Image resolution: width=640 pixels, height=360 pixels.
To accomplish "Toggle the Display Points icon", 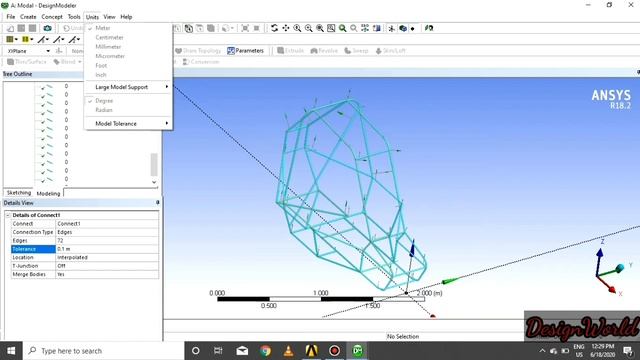I will [x=413, y=29].
